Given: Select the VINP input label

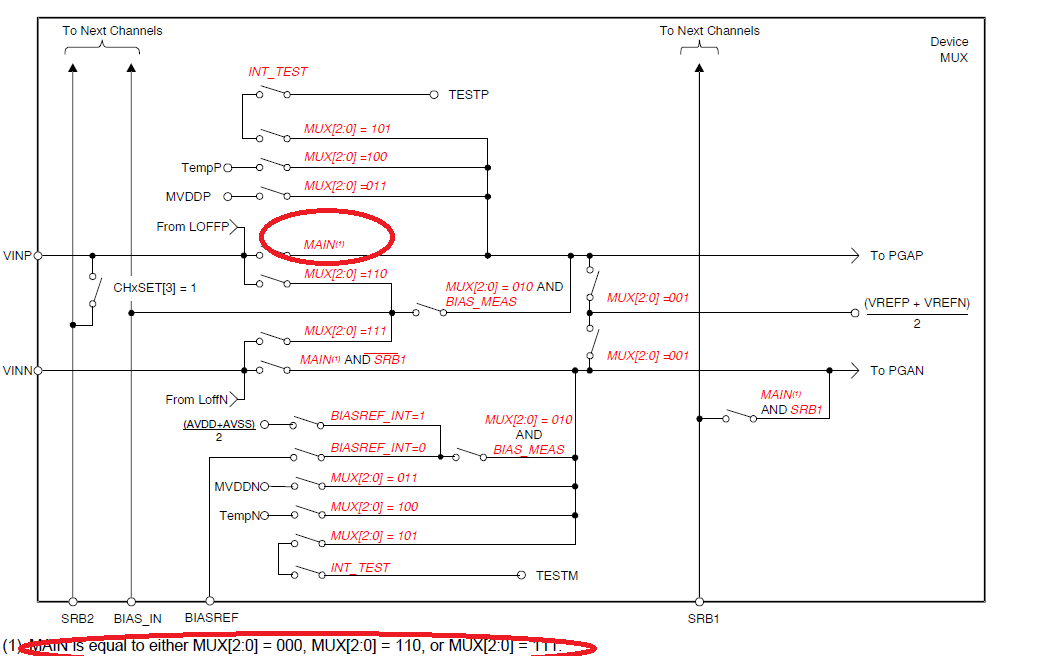Looking at the screenshot, I should (17, 256).
